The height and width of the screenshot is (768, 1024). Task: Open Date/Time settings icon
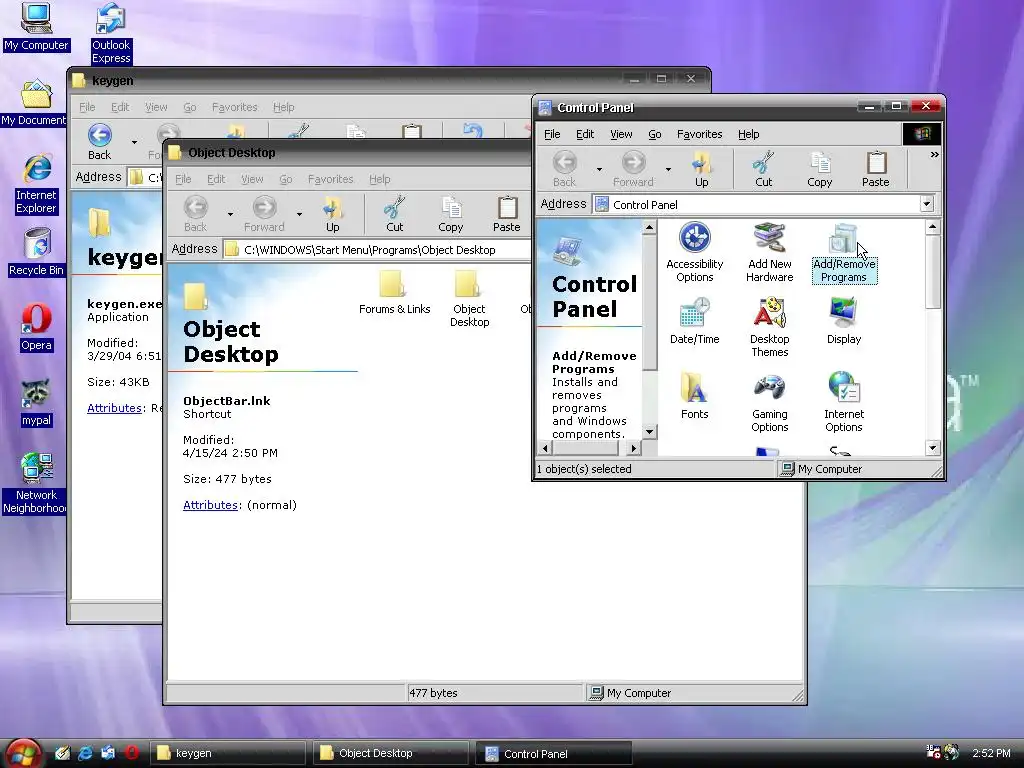[694, 321]
